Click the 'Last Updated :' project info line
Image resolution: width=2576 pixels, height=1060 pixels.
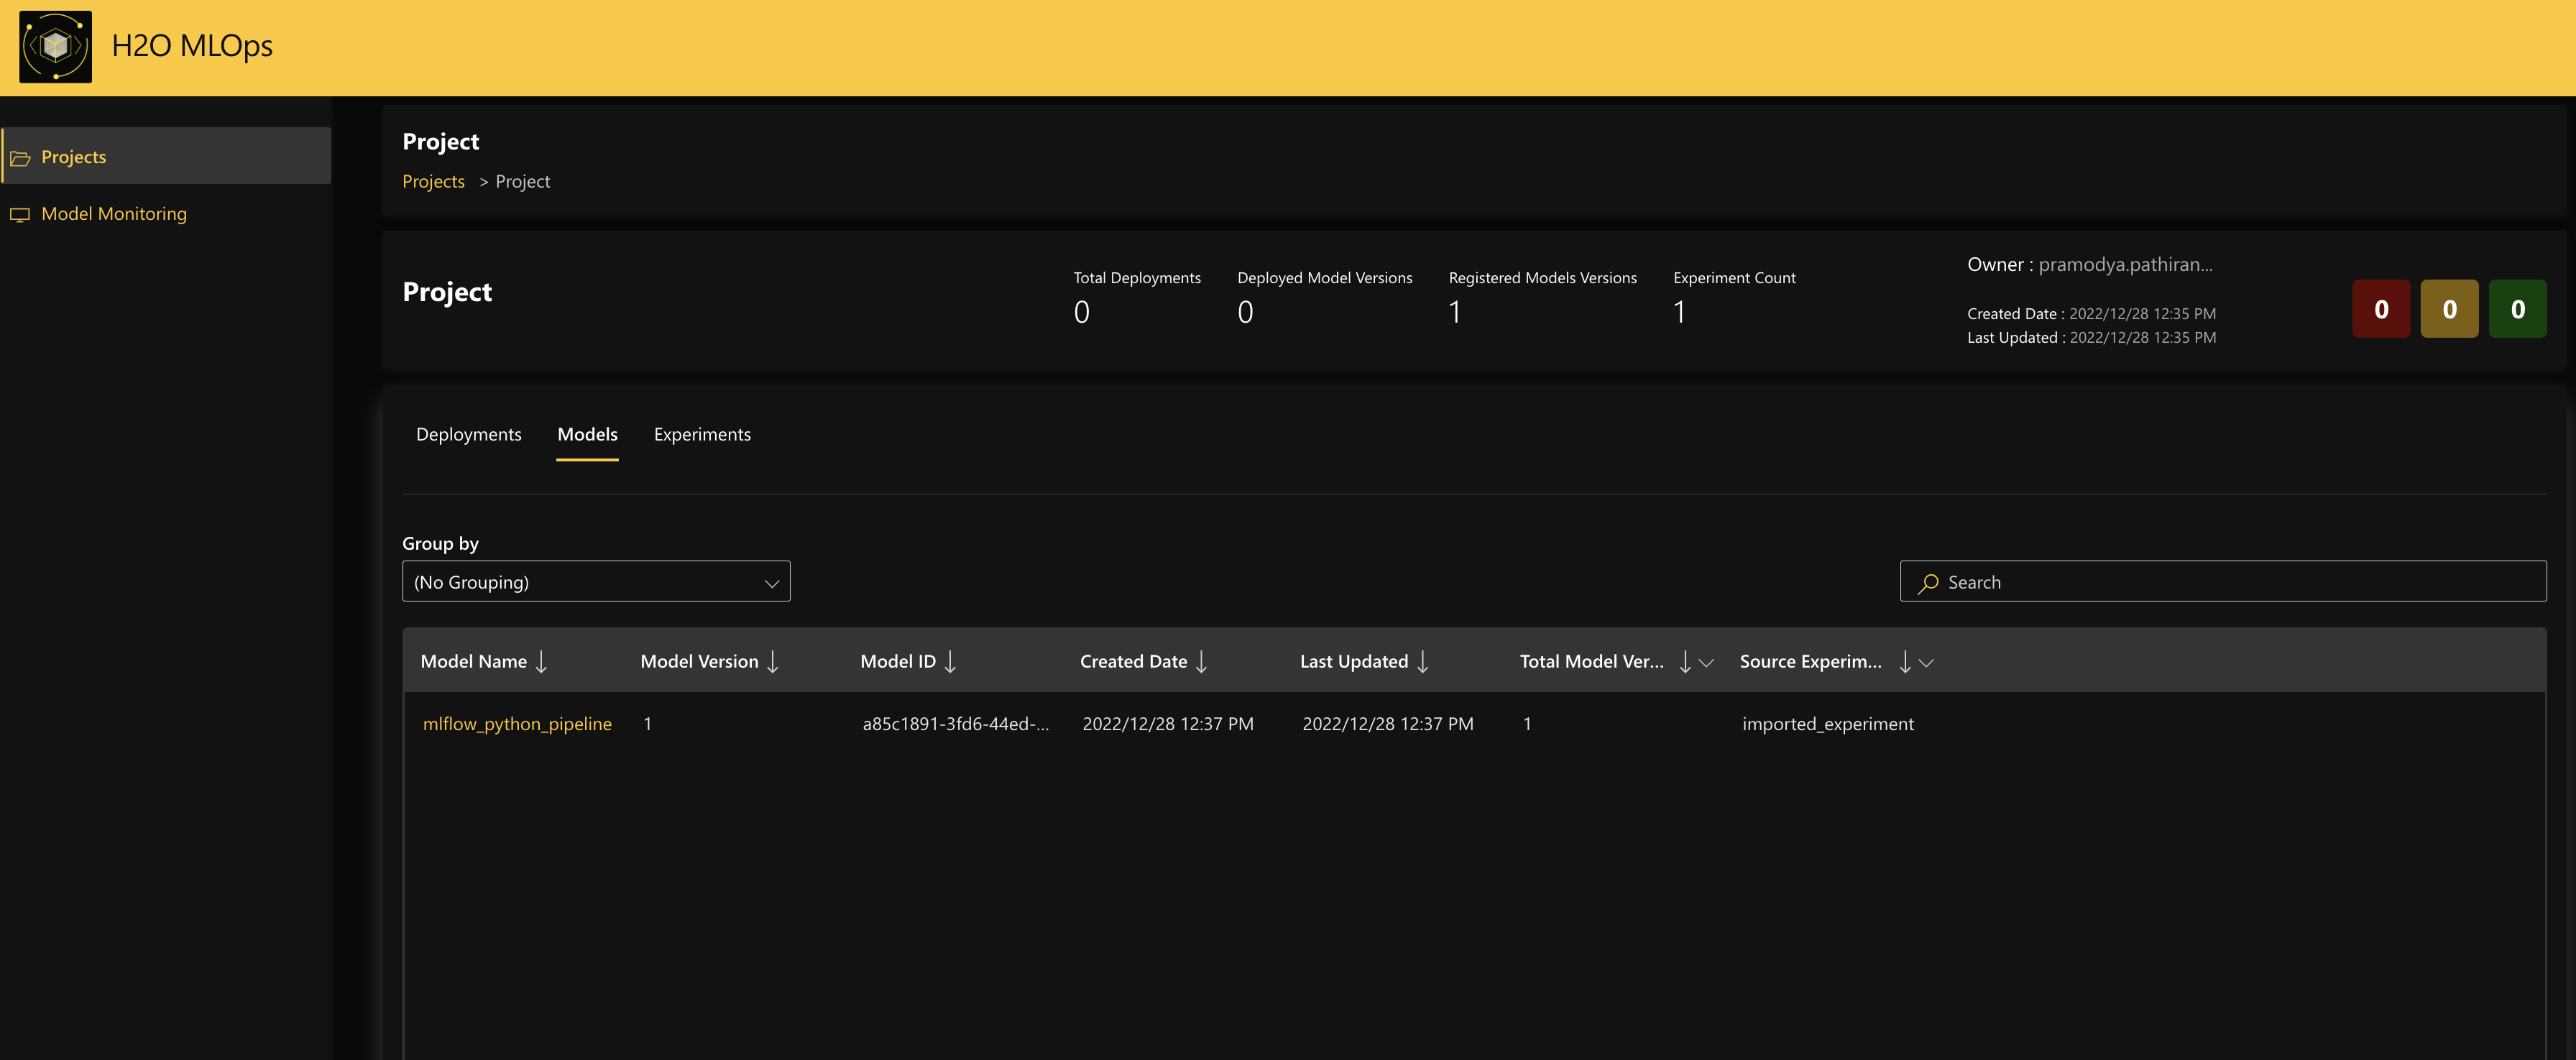(2091, 338)
